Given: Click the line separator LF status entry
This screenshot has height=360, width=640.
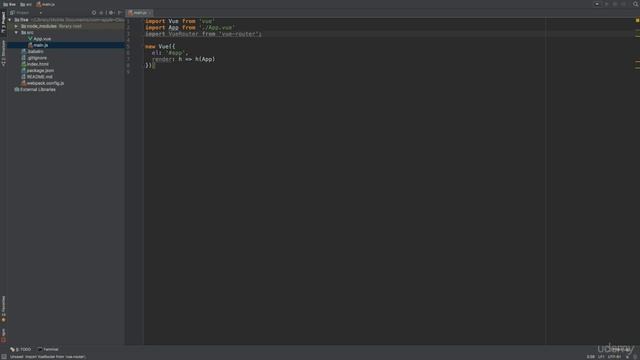Looking at the screenshot, I should [x=601, y=357].
